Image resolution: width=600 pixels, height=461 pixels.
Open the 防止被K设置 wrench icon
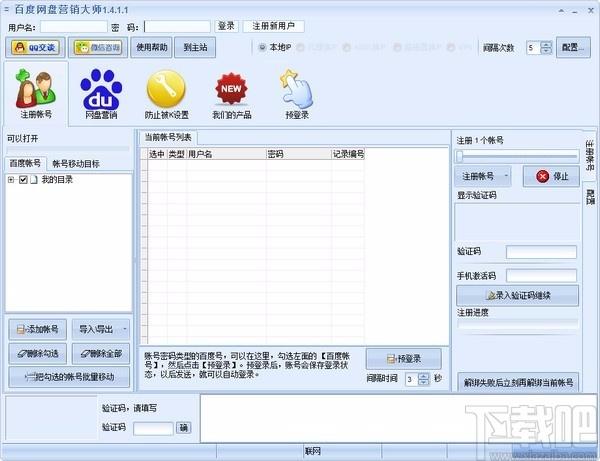coord(166,94)
